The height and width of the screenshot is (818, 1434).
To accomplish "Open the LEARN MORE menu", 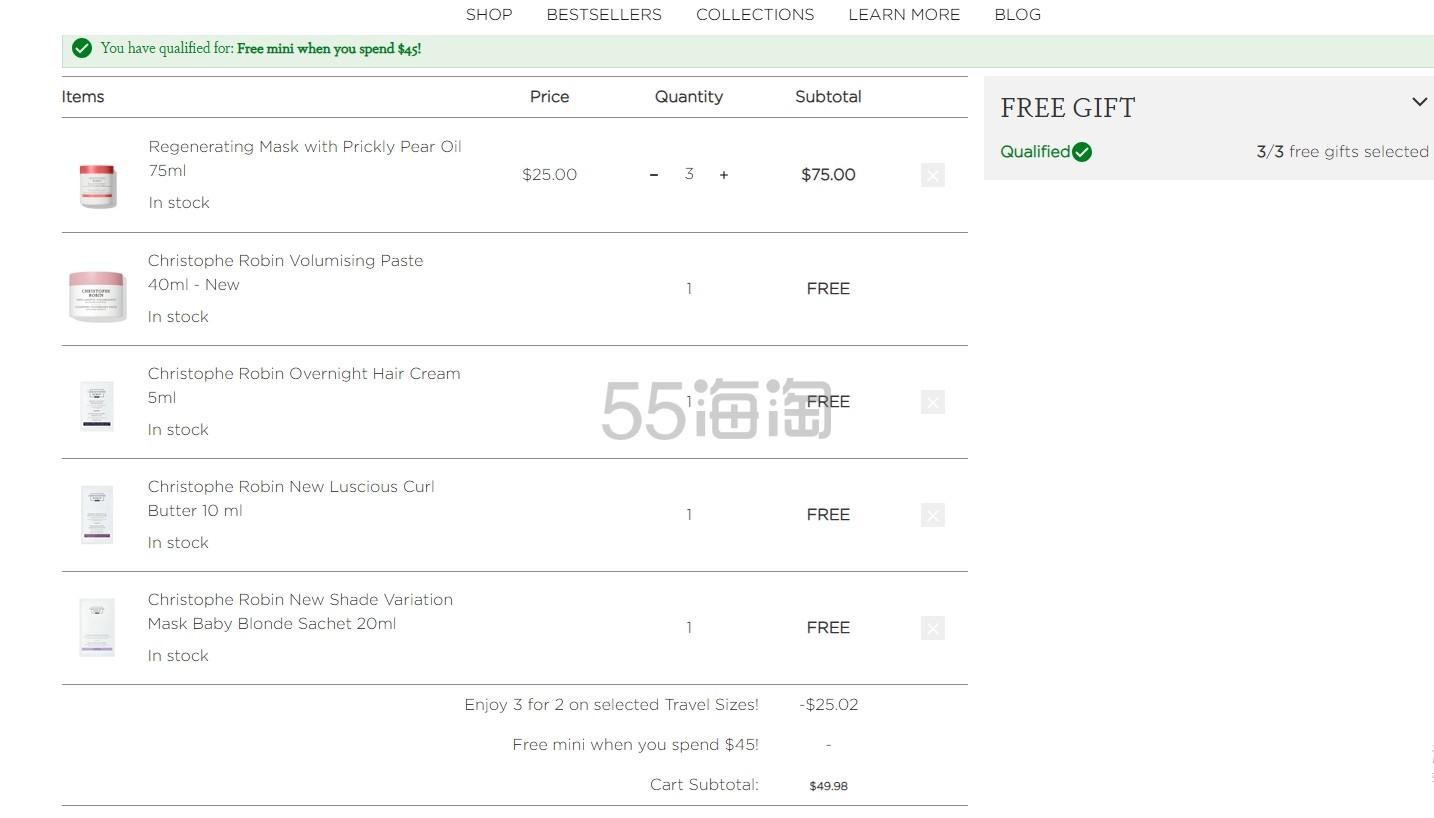I will pyautogui.click(x=904, y=14).
